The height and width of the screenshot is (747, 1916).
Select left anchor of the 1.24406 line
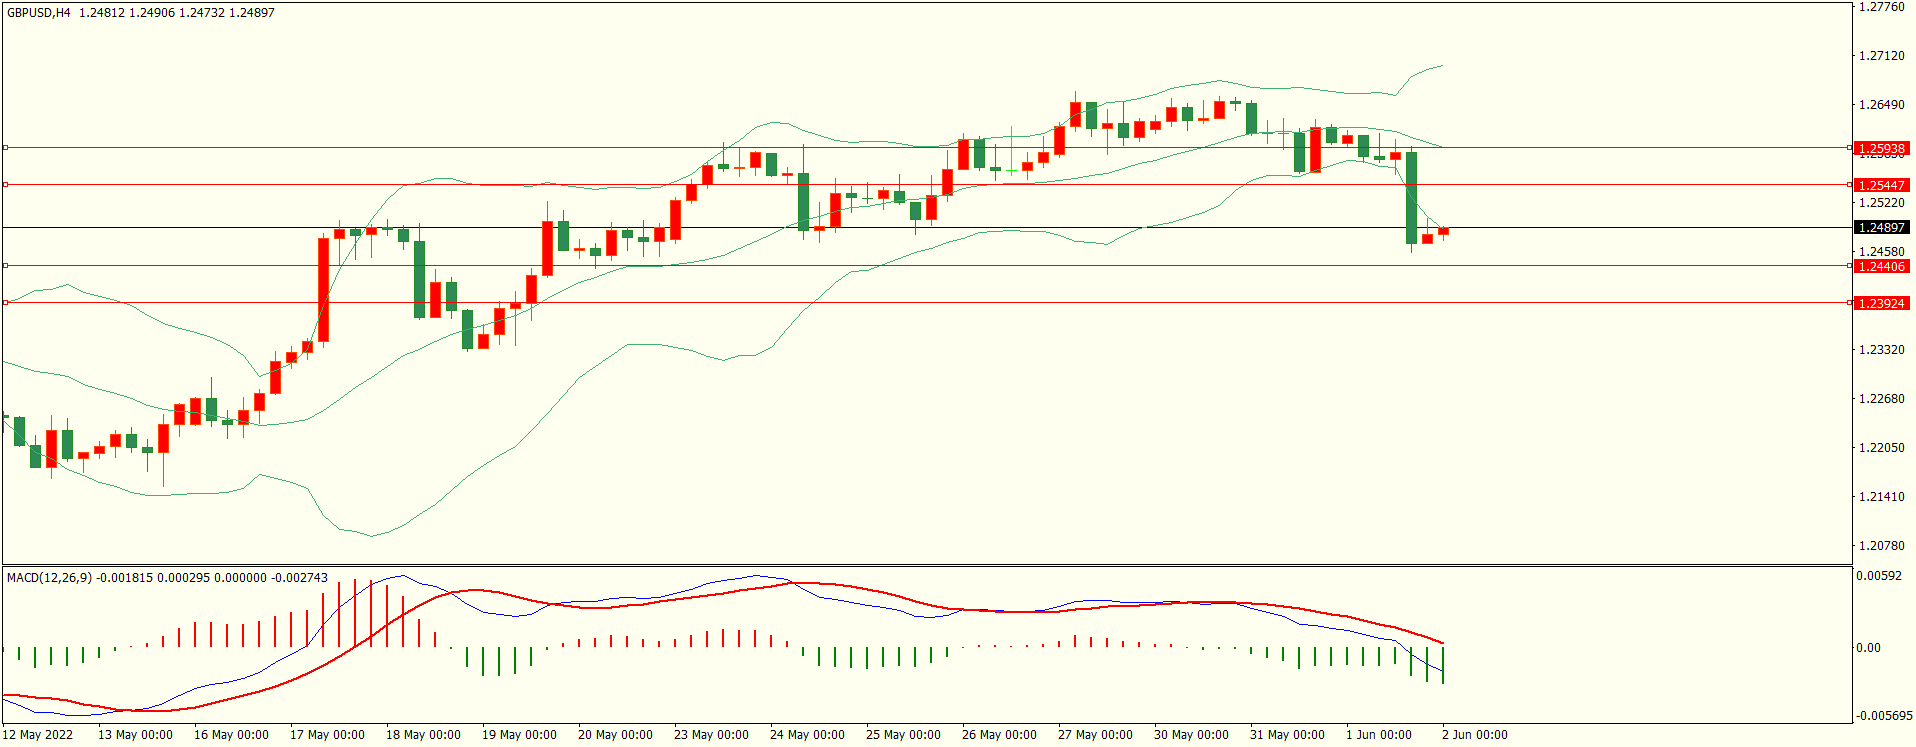point(5,266)
